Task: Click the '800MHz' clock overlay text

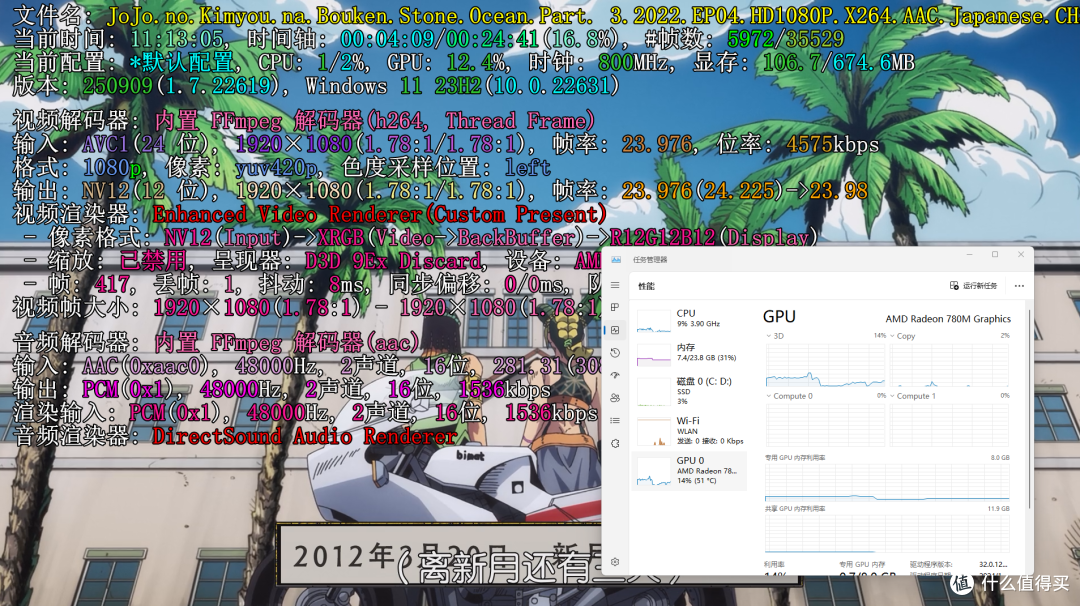Action: (x=633, y=63)
